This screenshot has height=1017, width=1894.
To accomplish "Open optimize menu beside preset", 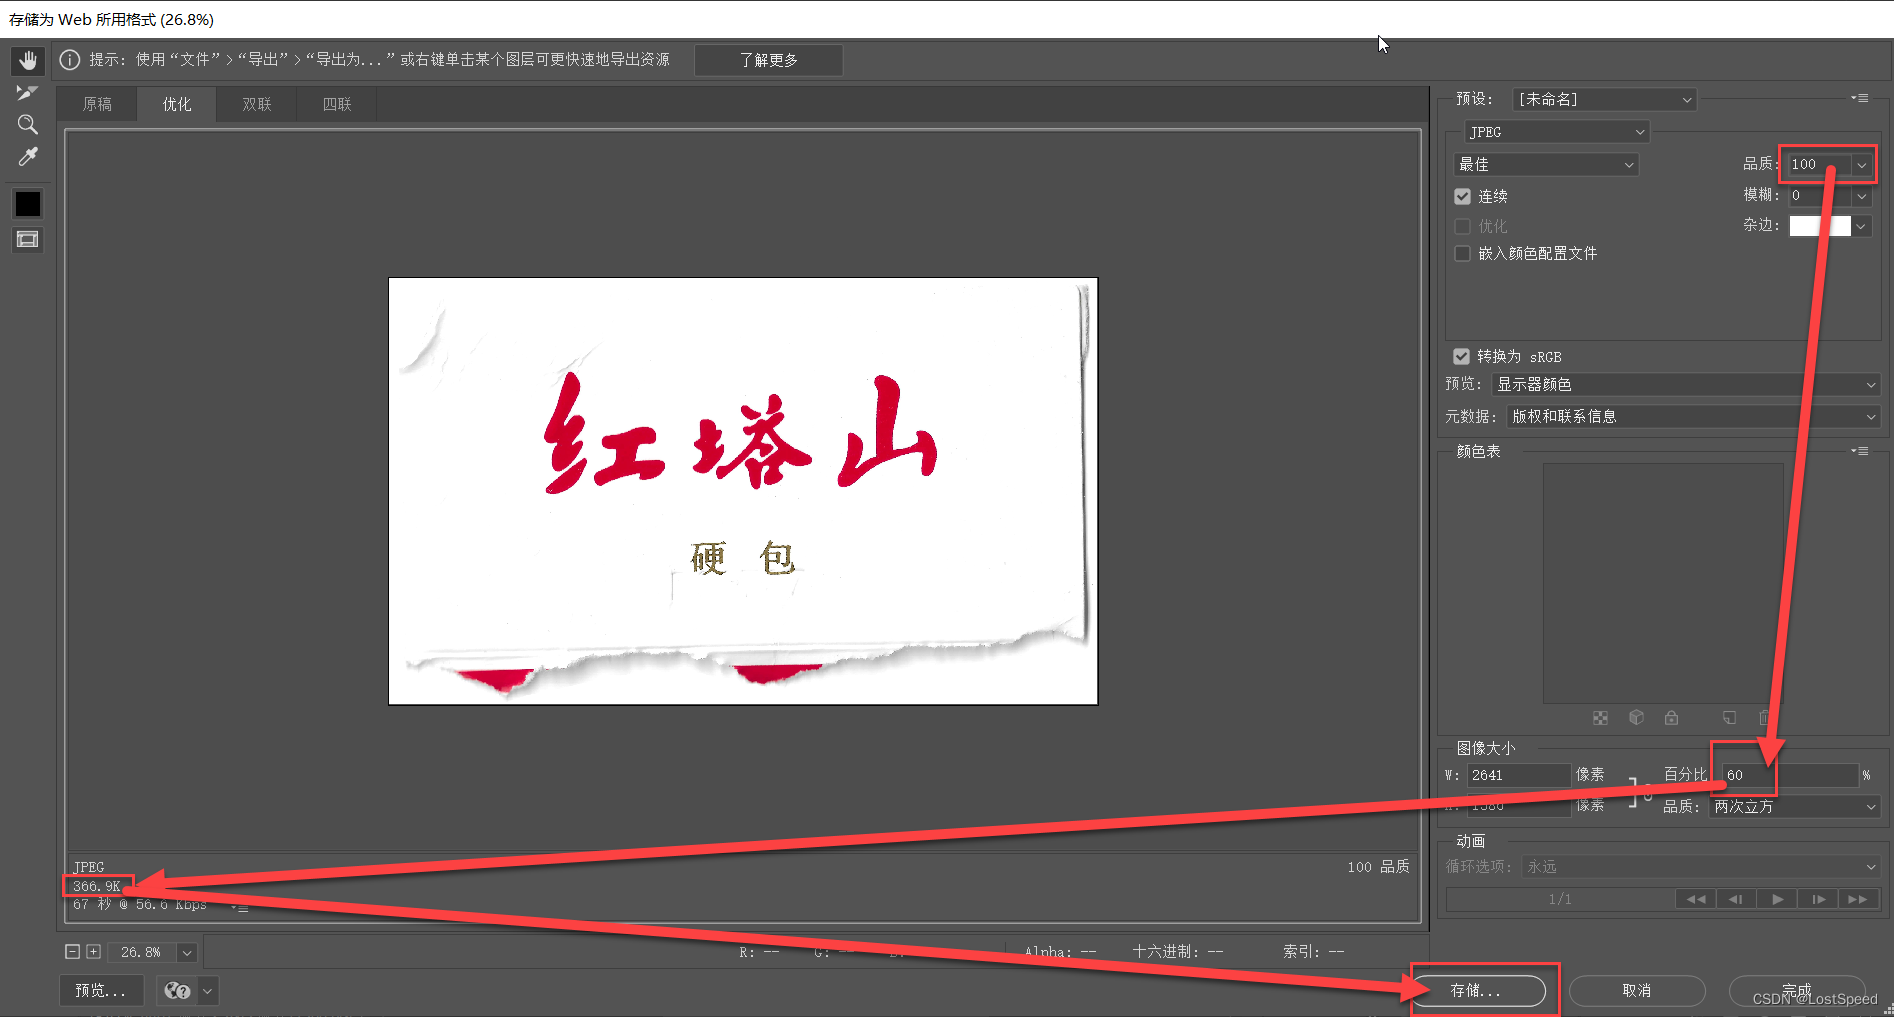I will (x=1860, y=98).
